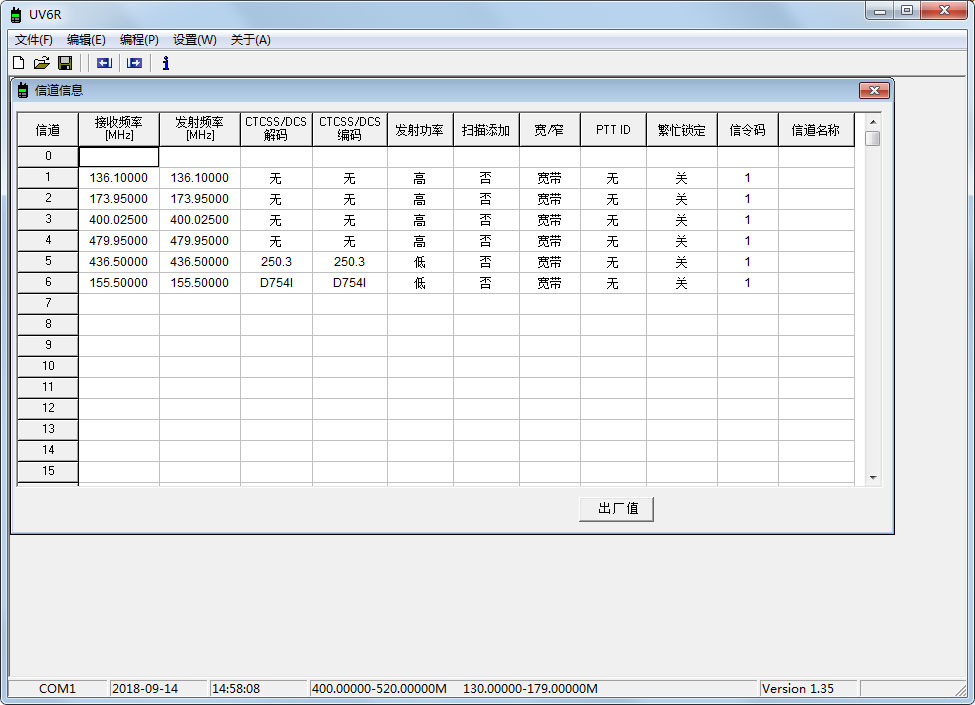Click time 14:58:08 in status bar
Screen dimensions: 975x705
[236, 689]
